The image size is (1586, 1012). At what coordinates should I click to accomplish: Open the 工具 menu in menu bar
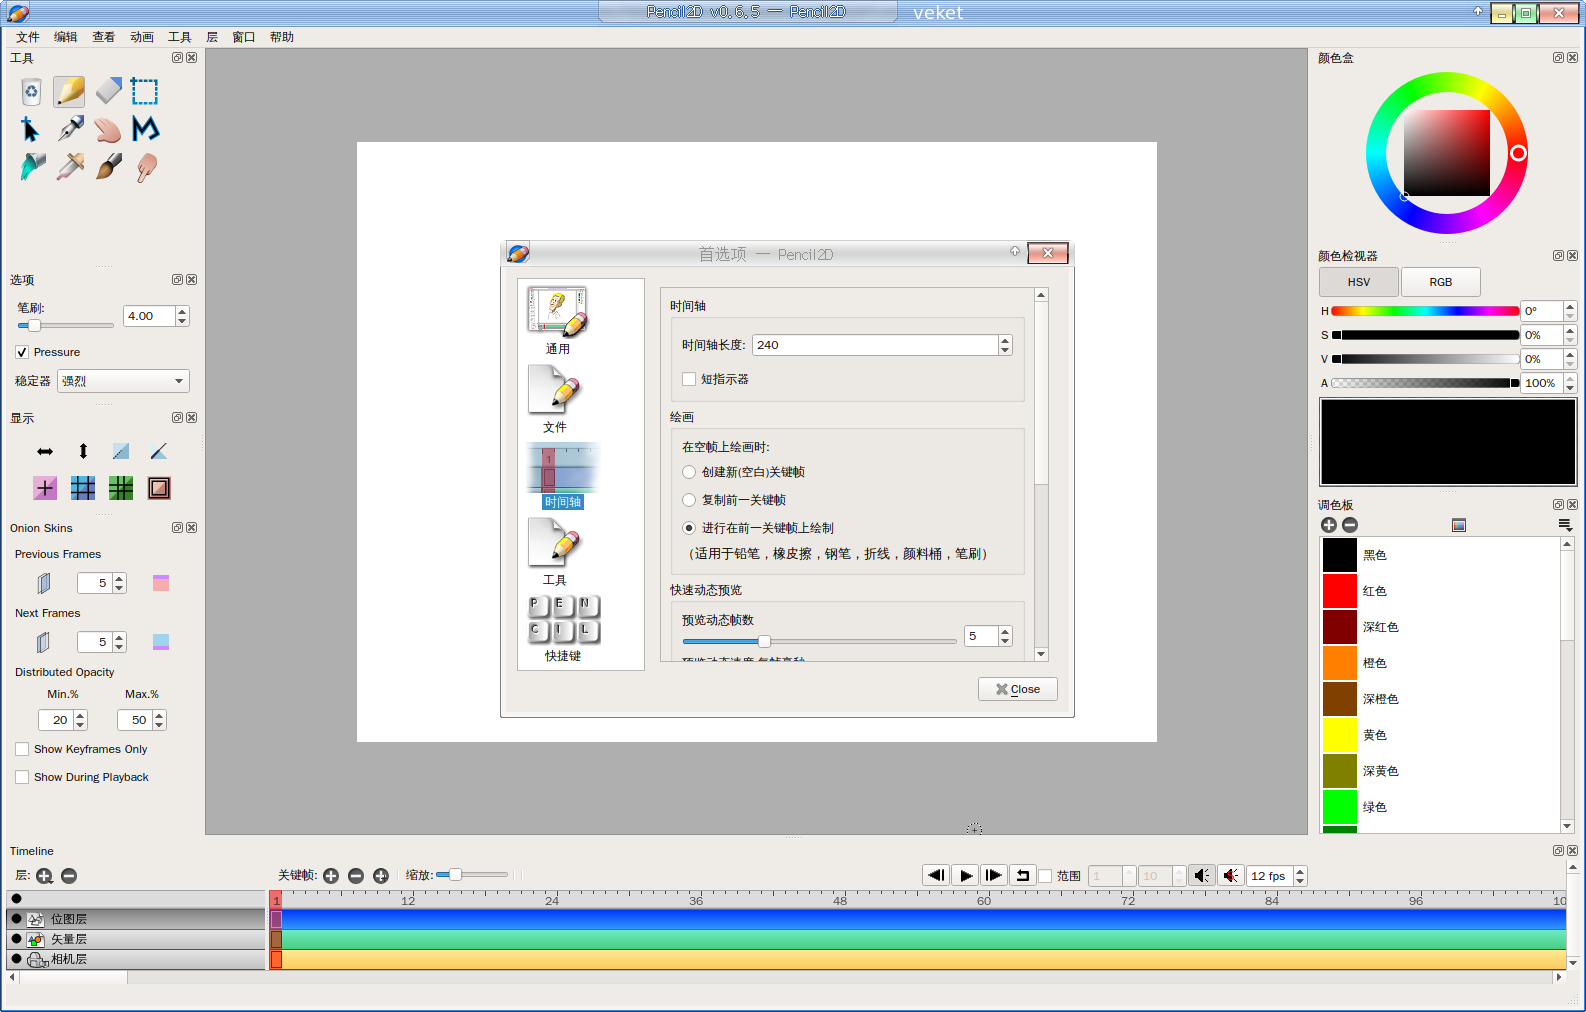click(x=180, y=37)
